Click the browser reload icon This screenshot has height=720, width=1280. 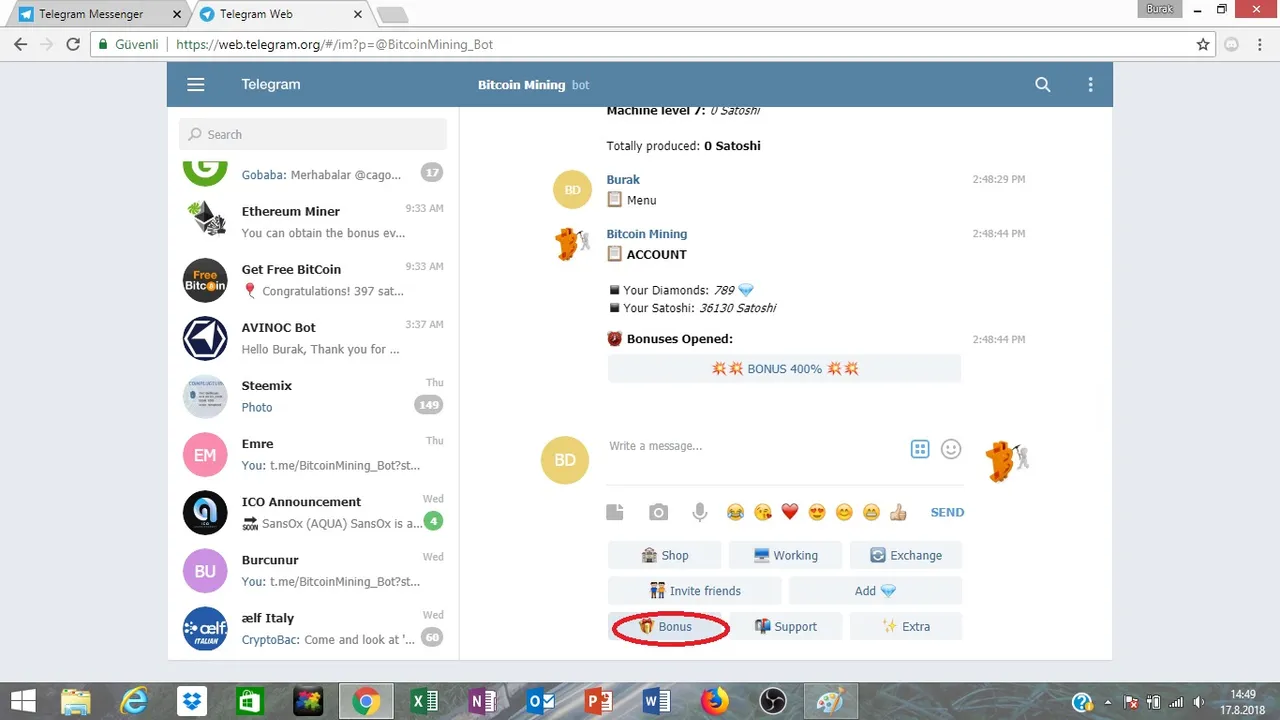click(x=72, y=44)
